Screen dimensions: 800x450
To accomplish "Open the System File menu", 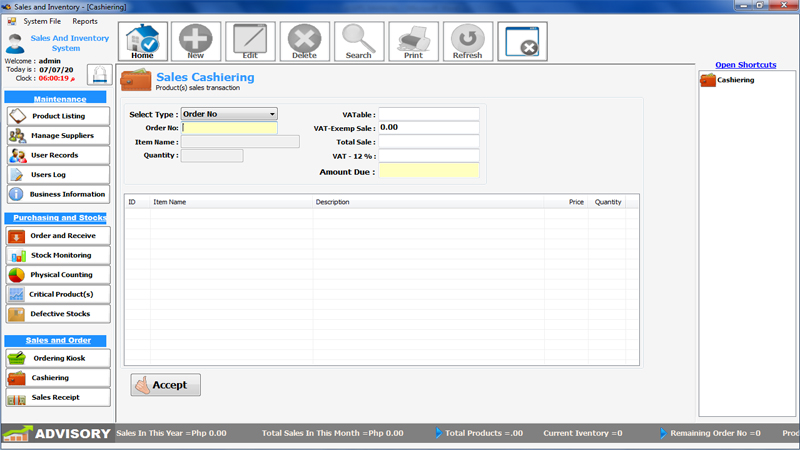I will 42,21.
